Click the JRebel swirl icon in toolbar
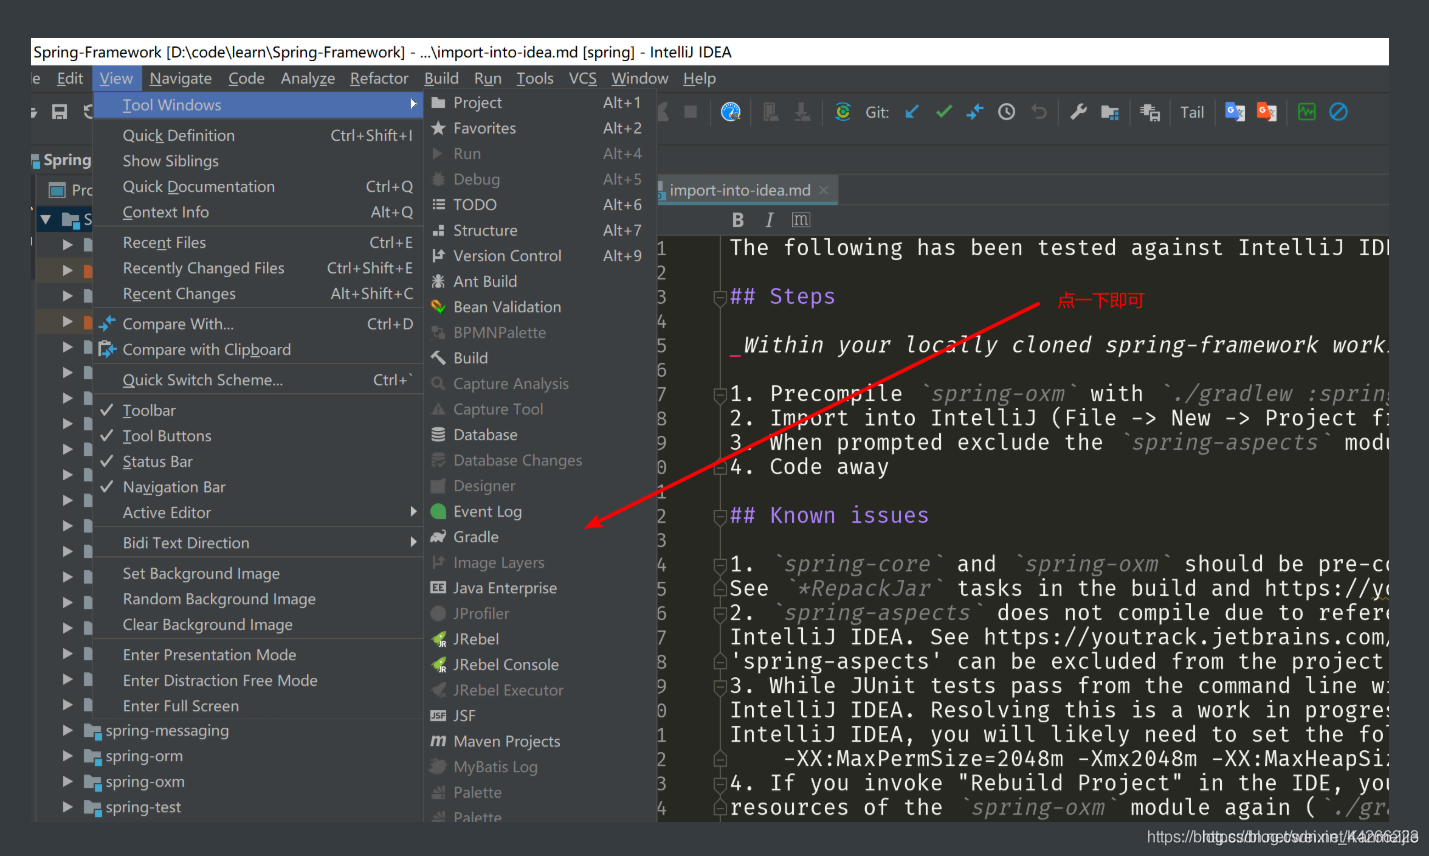The width and height of the screenshot is (1429, 856). click(x=843, y=112)
